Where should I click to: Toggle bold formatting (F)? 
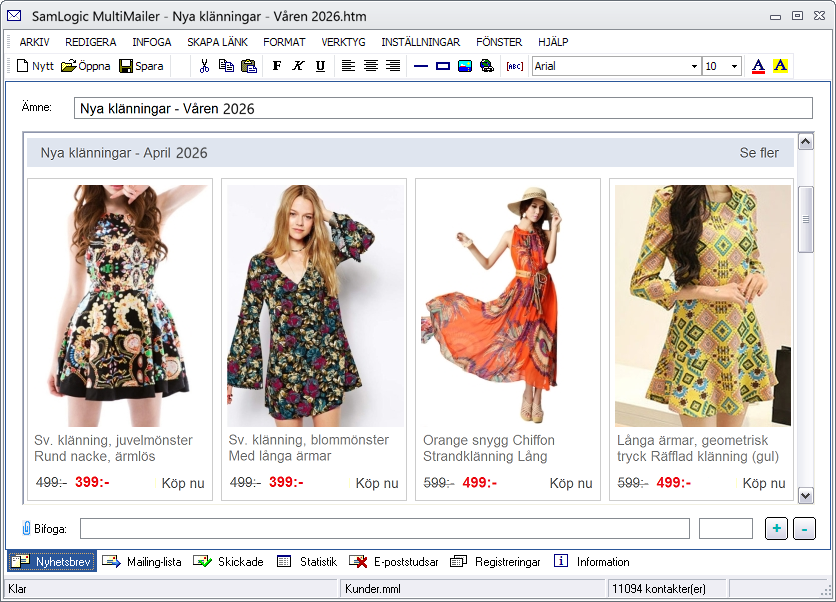click(x=277, y=66)
